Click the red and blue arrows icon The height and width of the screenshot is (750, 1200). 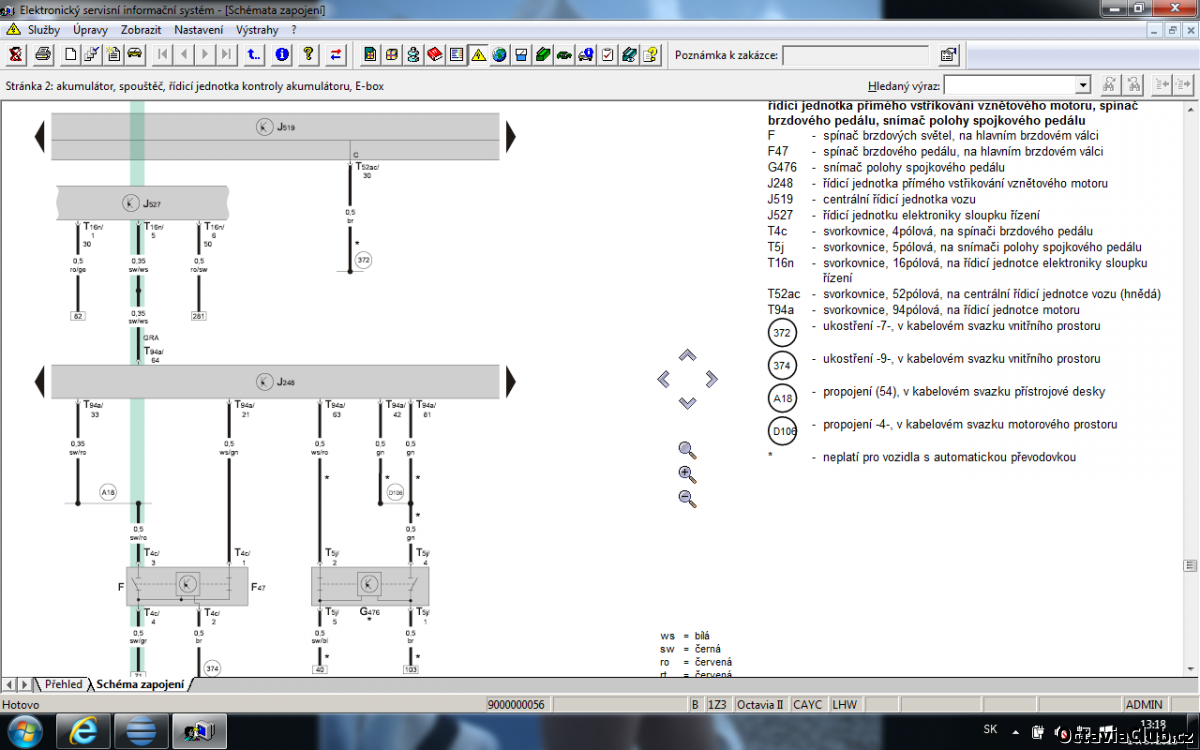click(336, 55)
